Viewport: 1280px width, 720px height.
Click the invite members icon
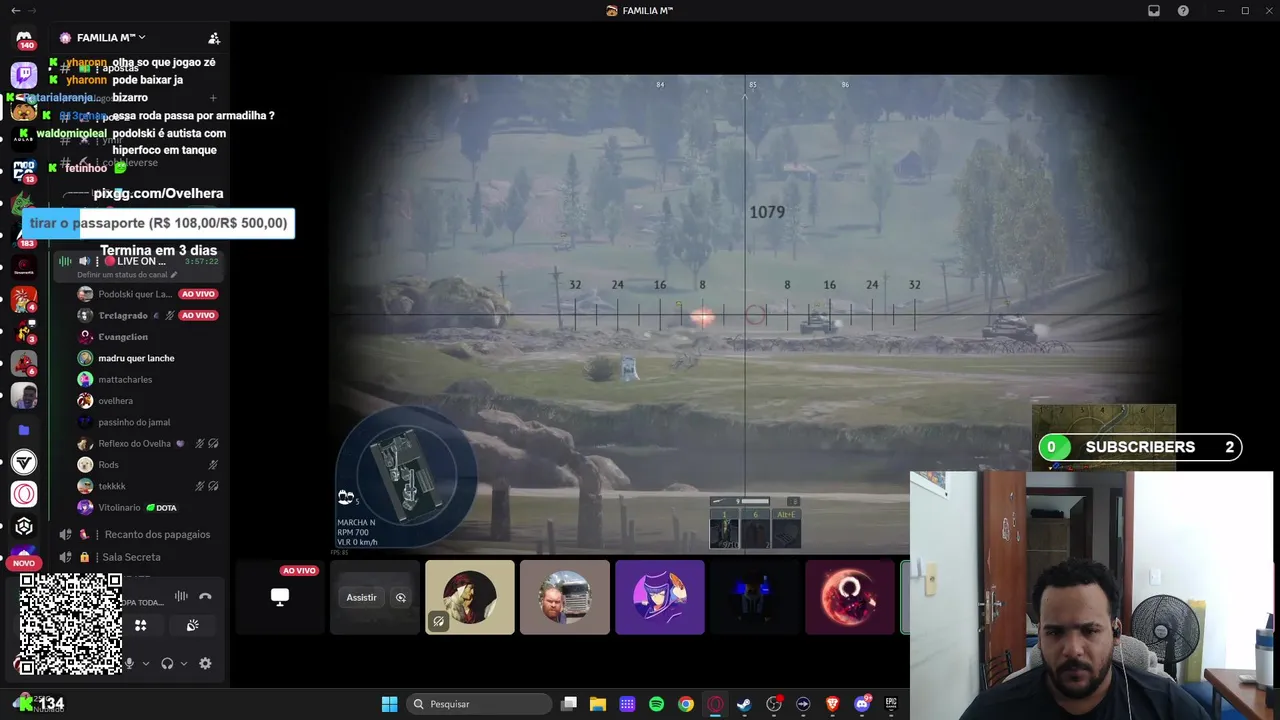(214, 38)
